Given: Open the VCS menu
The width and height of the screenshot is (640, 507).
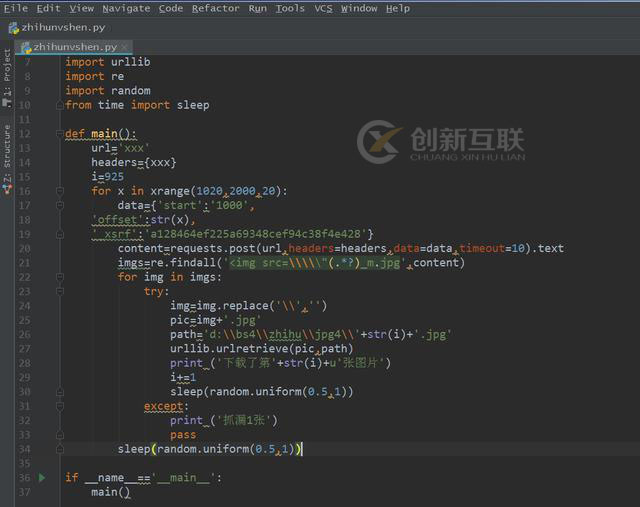Looking at the screenshot, I should (323, 8).
